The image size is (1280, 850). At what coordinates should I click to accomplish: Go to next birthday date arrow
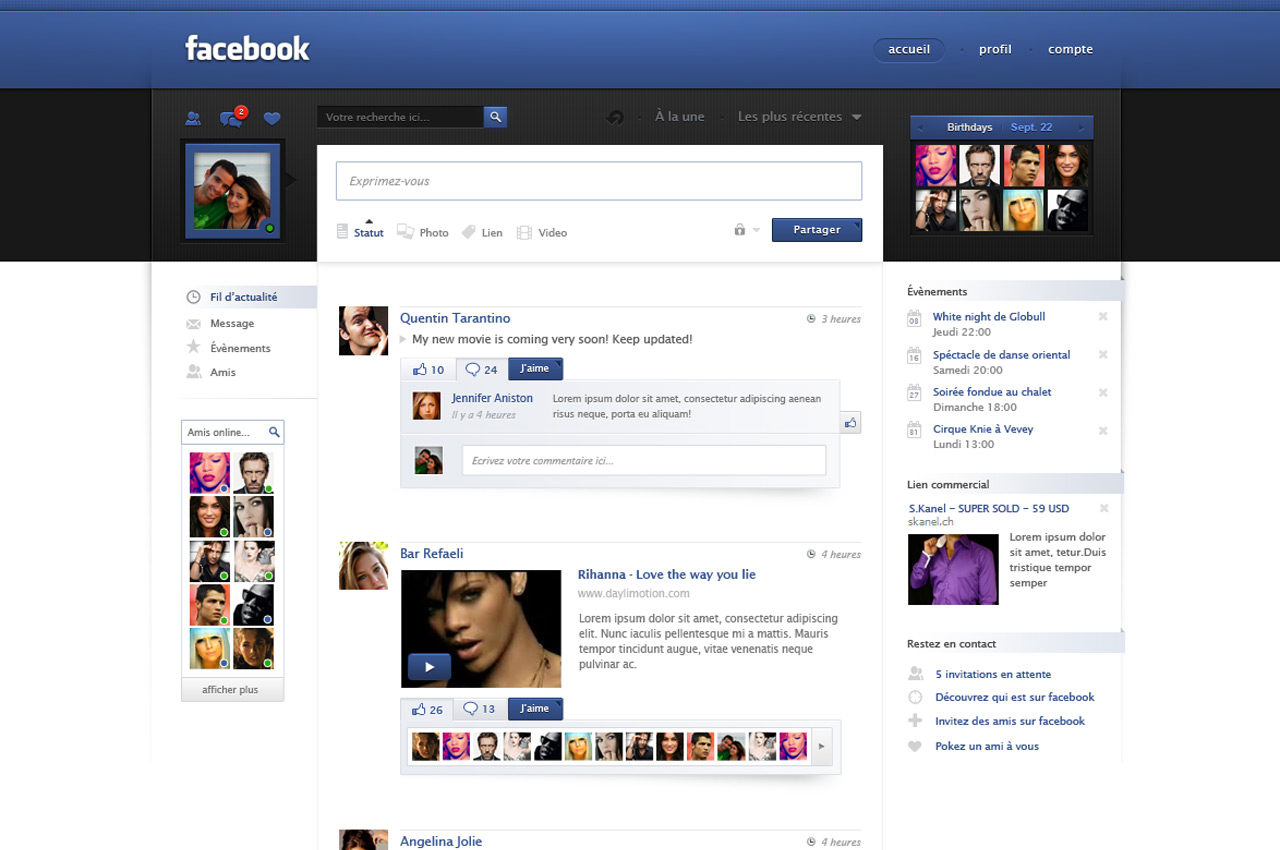pos(1080,128)
